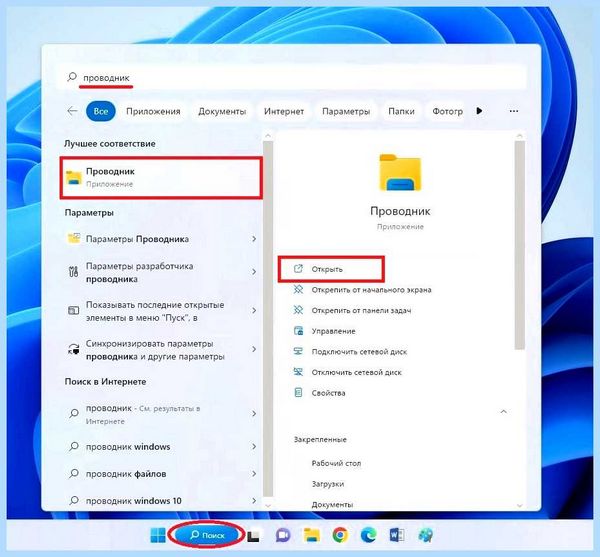Expand arrow next to Параметры разработчика

click(x=254, y=272)
